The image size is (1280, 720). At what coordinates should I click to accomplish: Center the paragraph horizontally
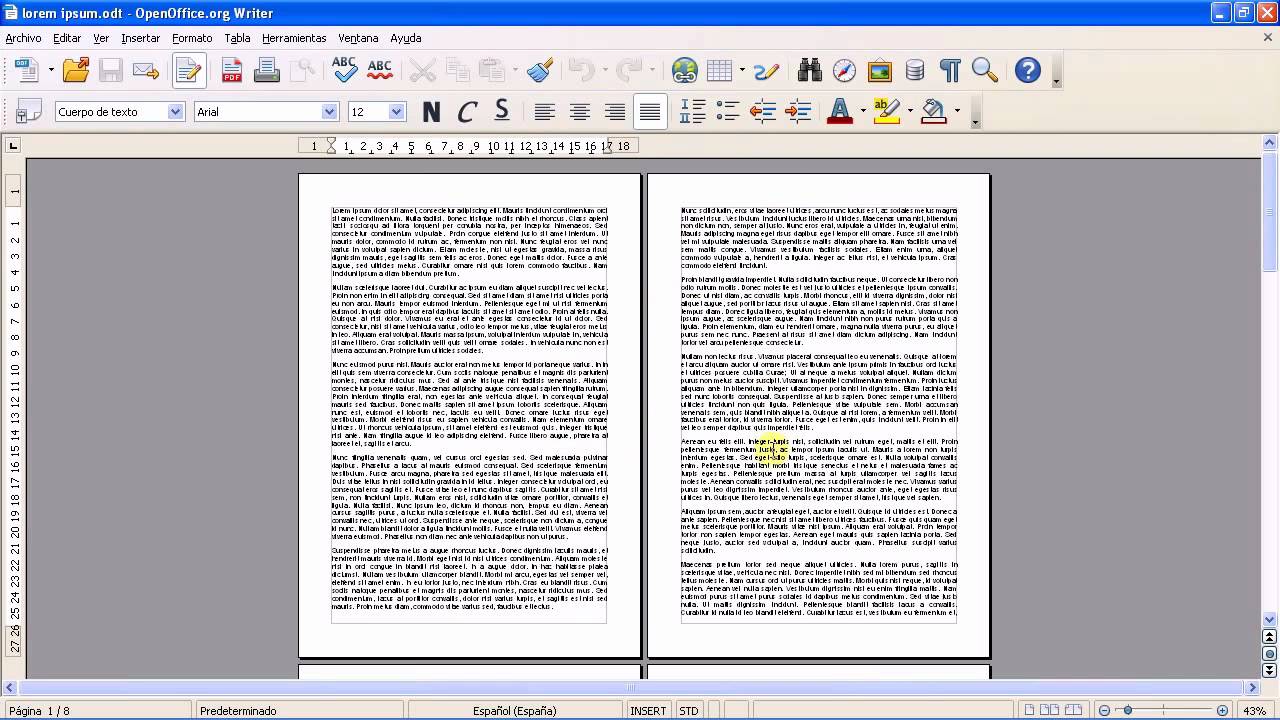click(x=579, y=112)
